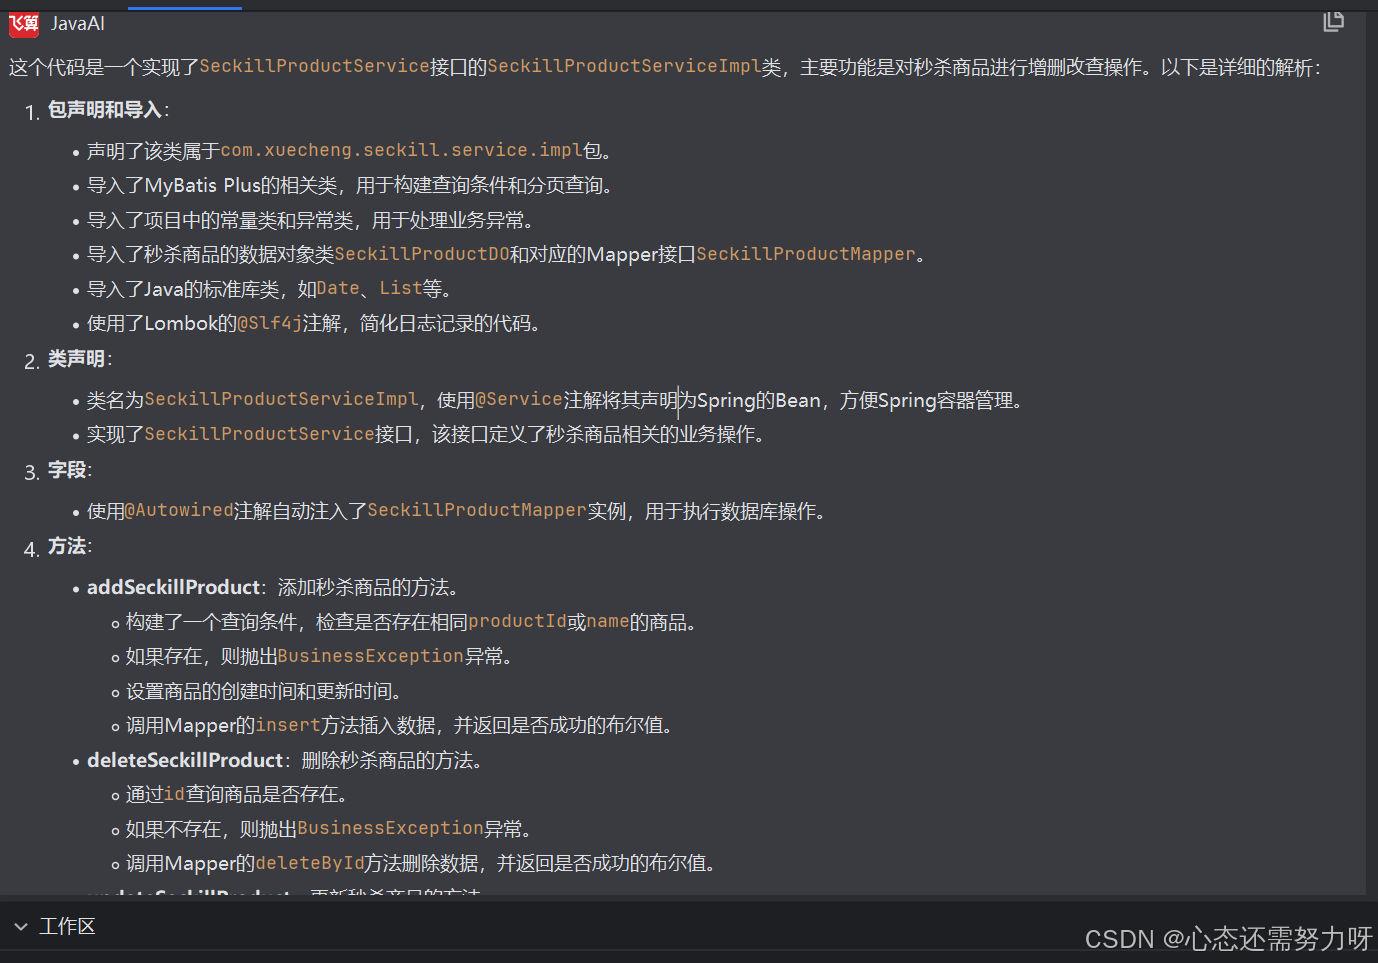Click the productId code text

click(518, 621)
